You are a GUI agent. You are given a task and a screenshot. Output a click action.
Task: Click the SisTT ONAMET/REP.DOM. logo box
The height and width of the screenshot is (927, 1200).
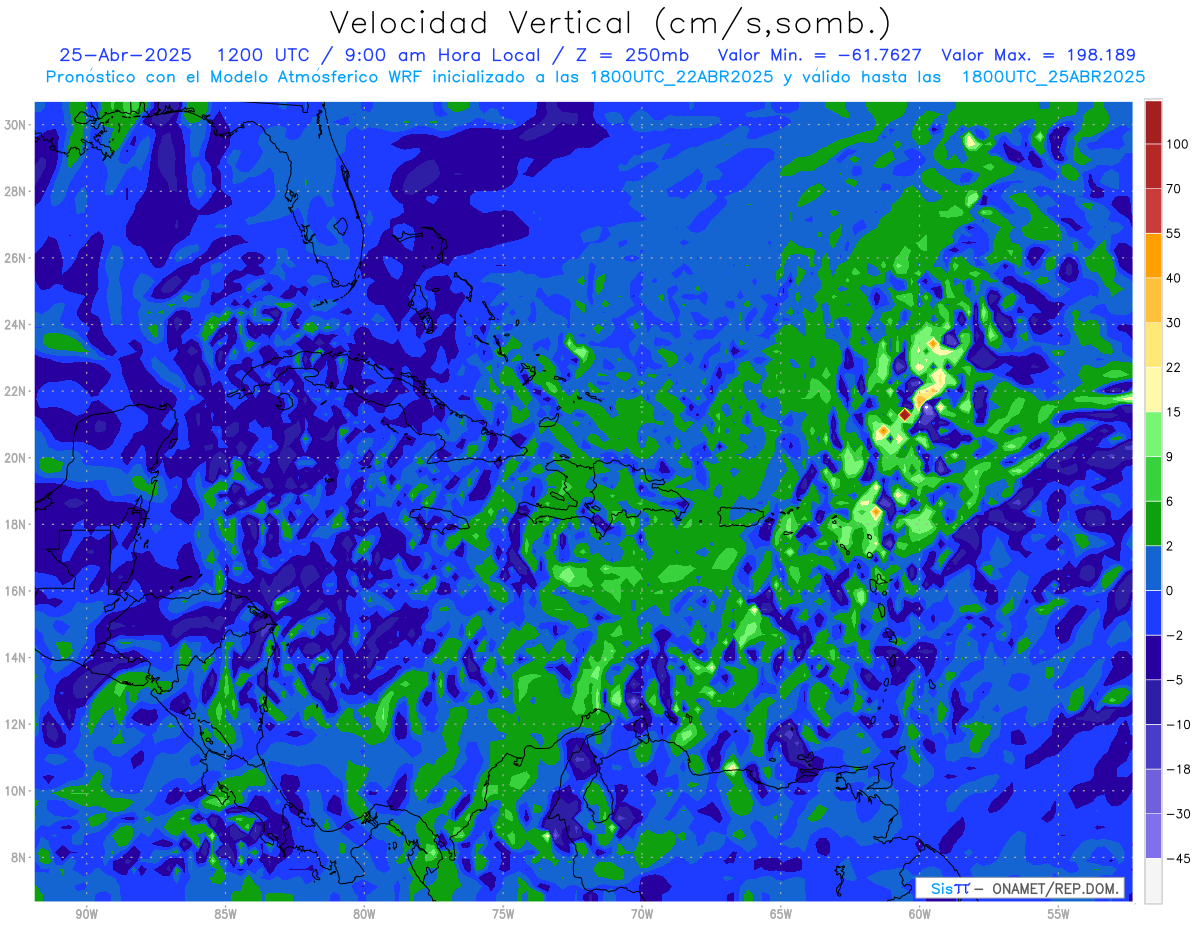(1020, 888)
